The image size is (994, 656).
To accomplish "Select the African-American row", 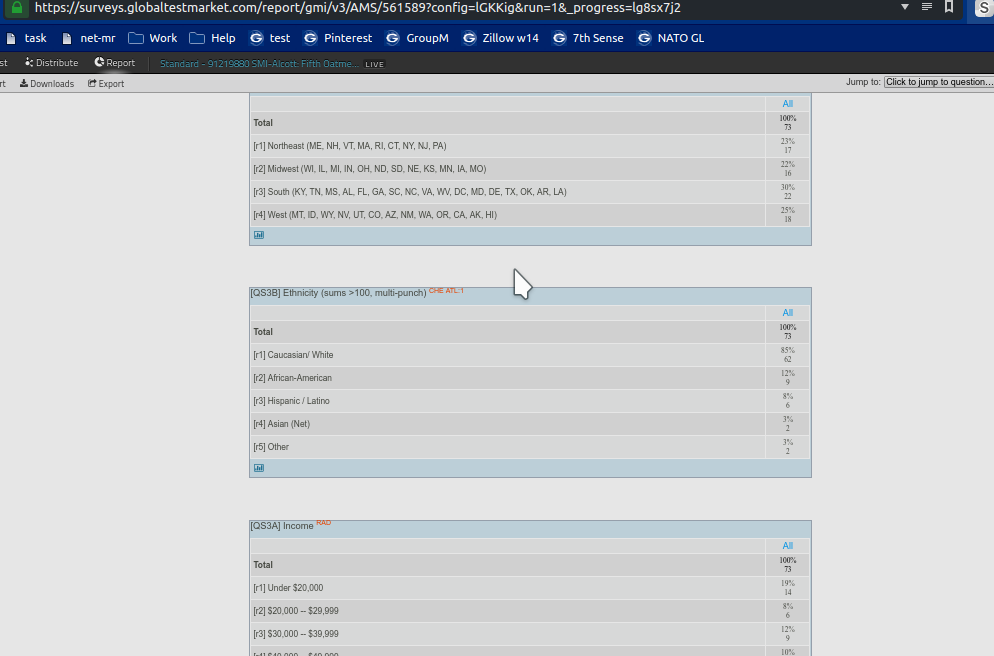I will click(x=530, y=378).
